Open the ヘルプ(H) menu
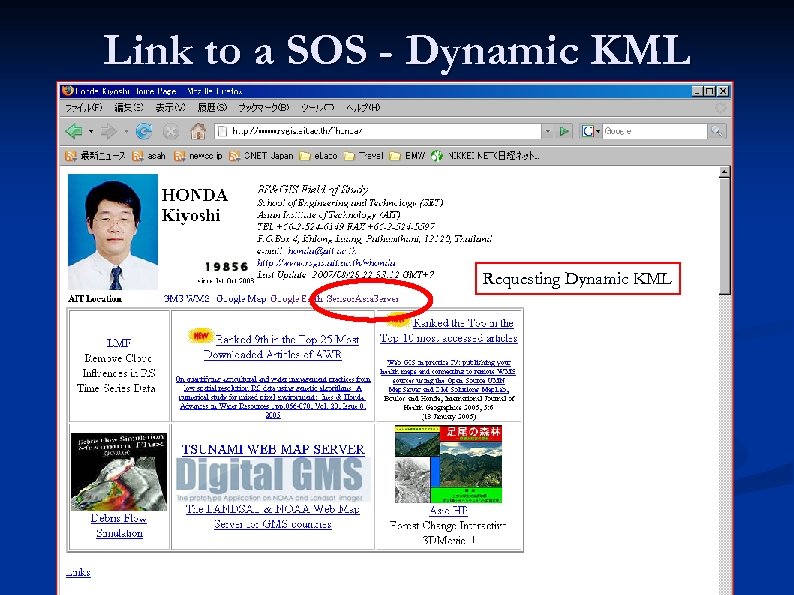 point(363,107)
